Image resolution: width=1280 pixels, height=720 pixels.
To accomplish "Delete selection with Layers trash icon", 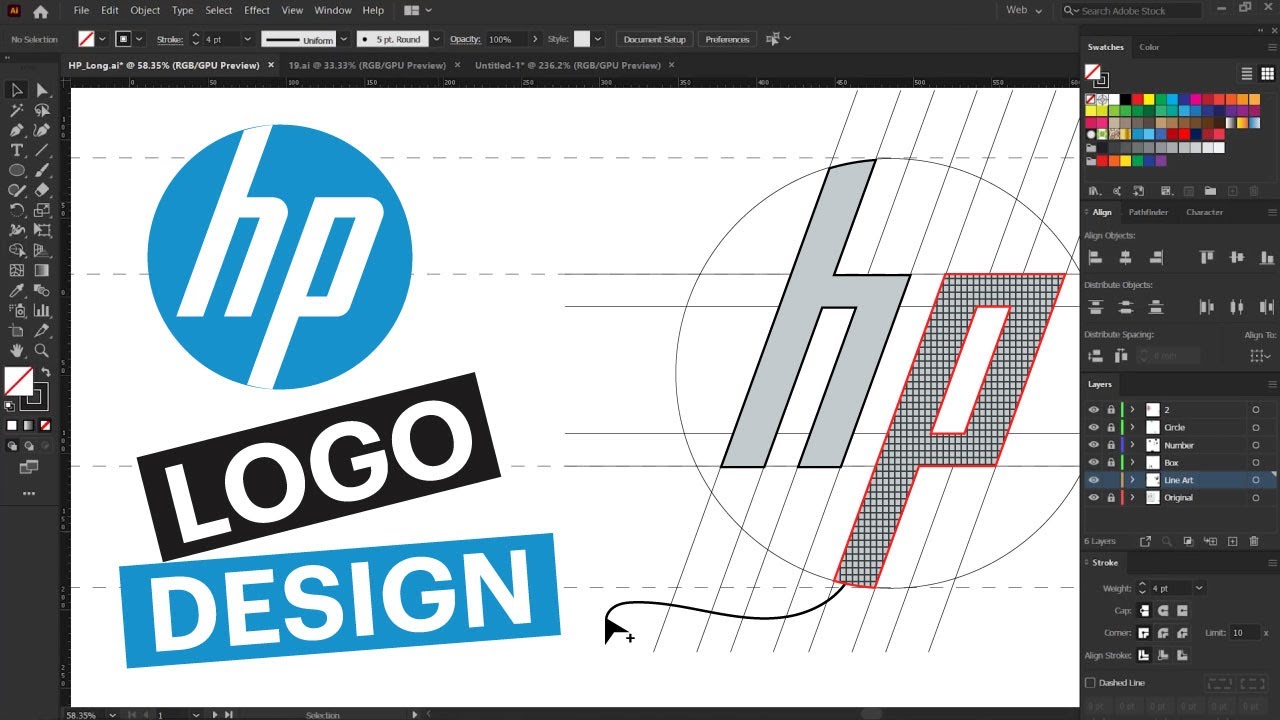I will [1254, 541].
